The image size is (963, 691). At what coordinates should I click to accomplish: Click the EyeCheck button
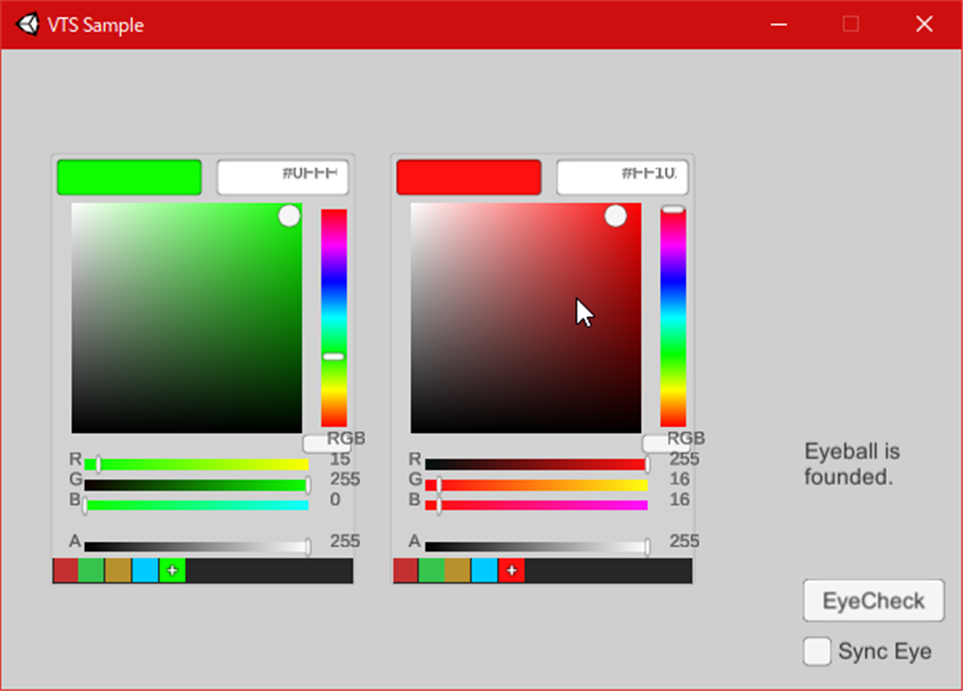[873, 601]
